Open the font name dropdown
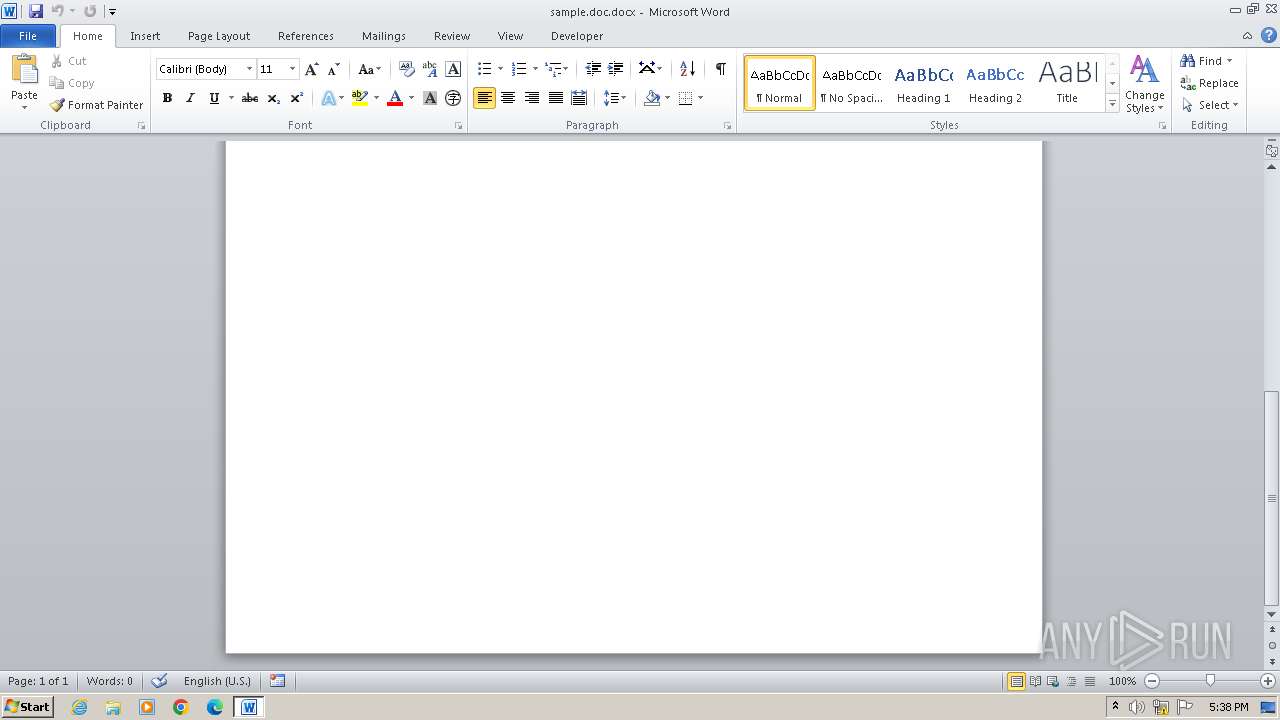 [x=249, y=69]
